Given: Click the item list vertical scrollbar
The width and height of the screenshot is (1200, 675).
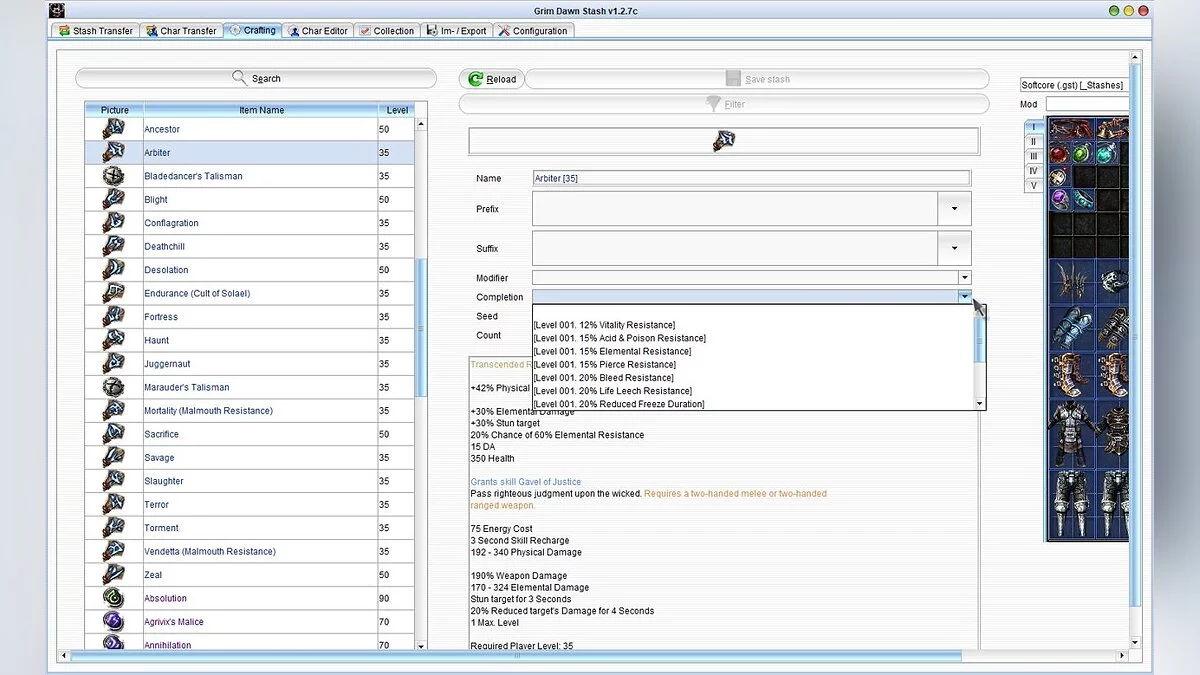Looking at the screenshot, I should (x=421, y=330).
